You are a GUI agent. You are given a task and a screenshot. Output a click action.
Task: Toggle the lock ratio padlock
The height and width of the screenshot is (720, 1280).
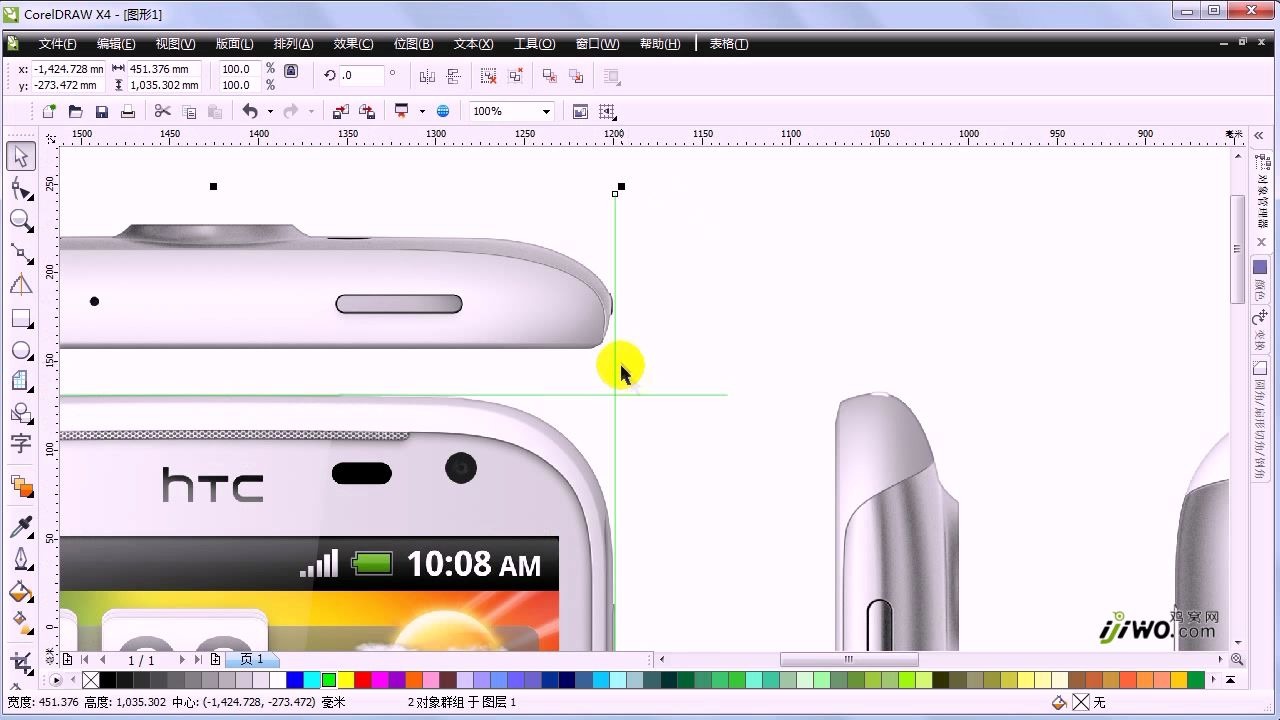pos(291,71)
